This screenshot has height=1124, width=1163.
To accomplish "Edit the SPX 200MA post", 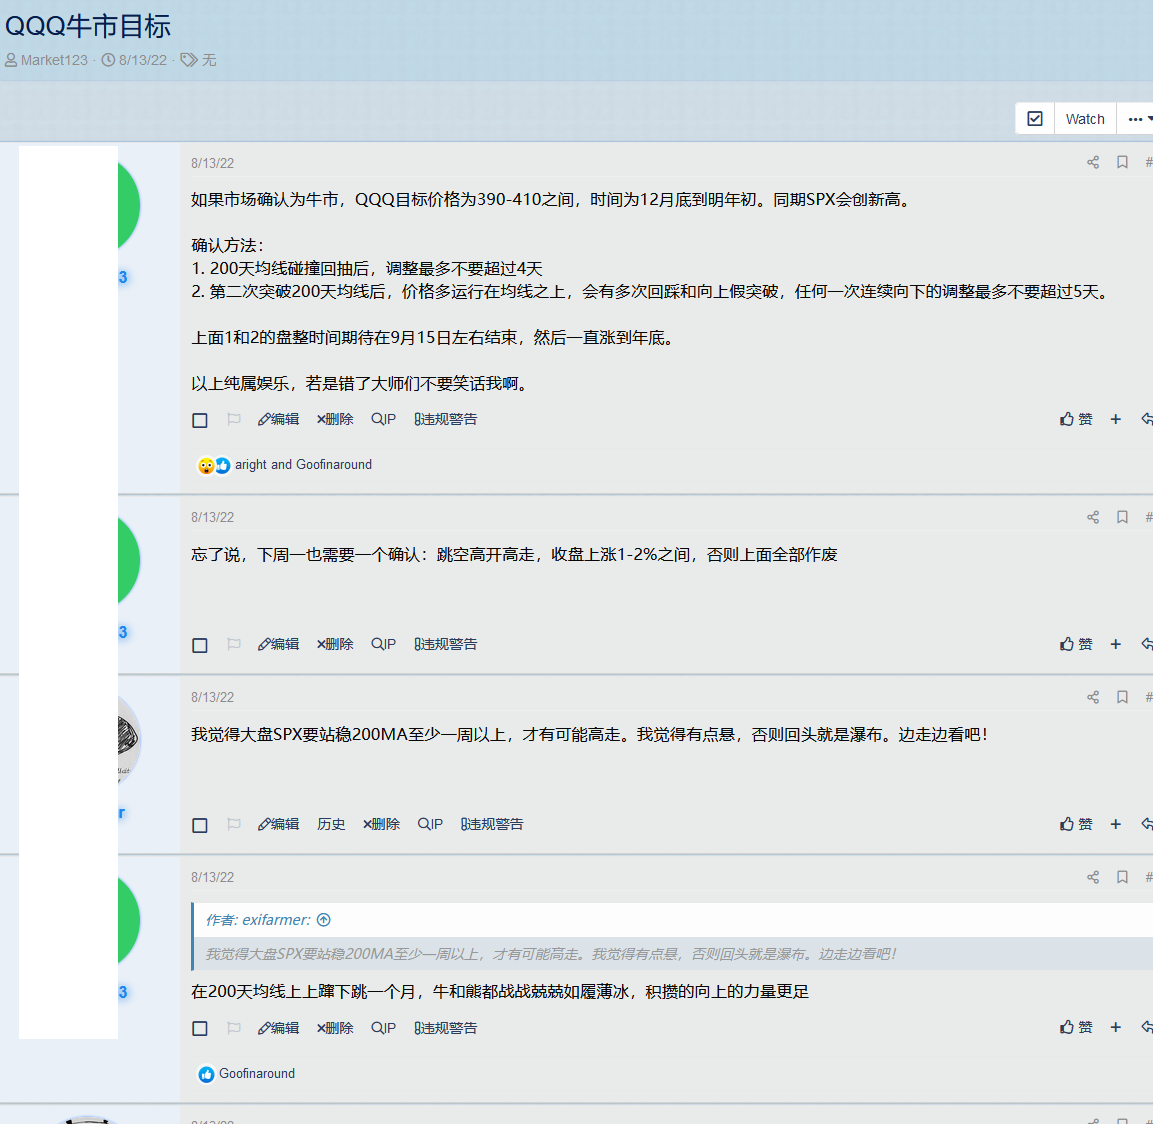I will pyautogui.click(x=278, y=824).
